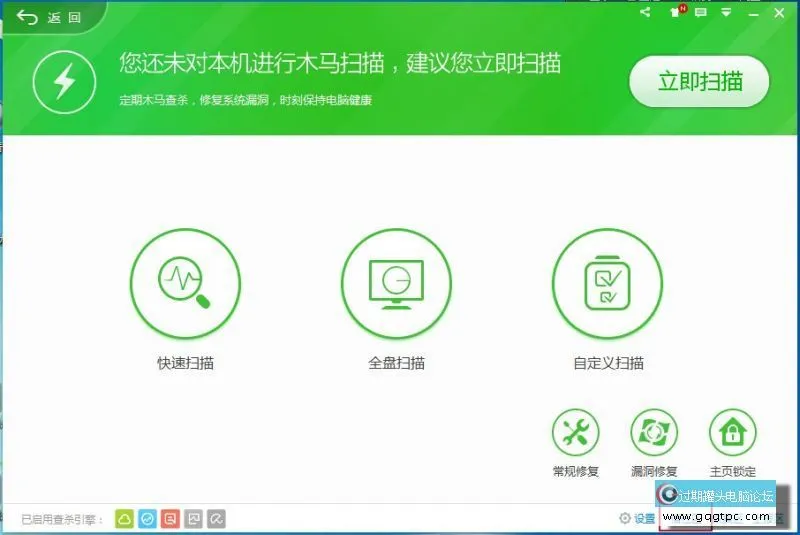
Task: Click the 快速扫描 label
Action: [x=185, y=363]
